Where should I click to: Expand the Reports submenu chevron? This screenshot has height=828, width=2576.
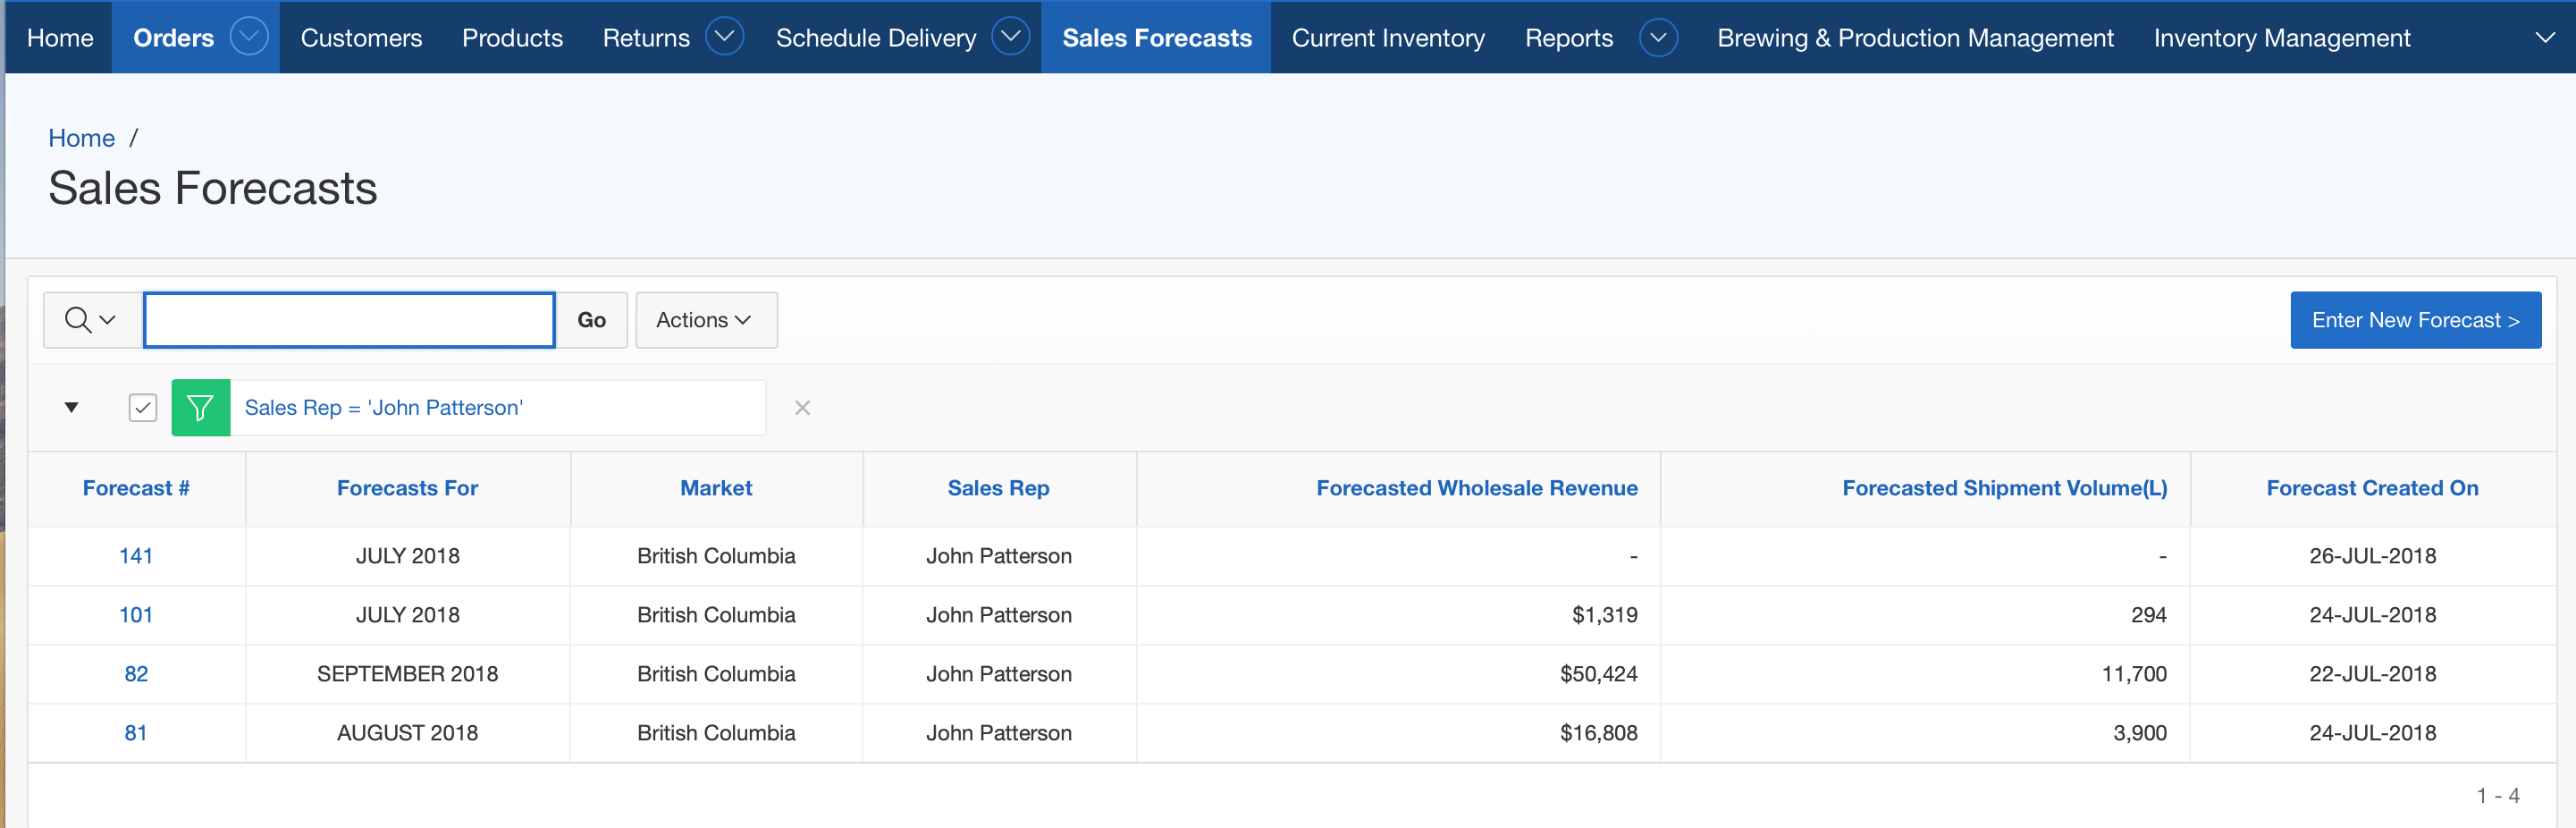point(1657,38)
